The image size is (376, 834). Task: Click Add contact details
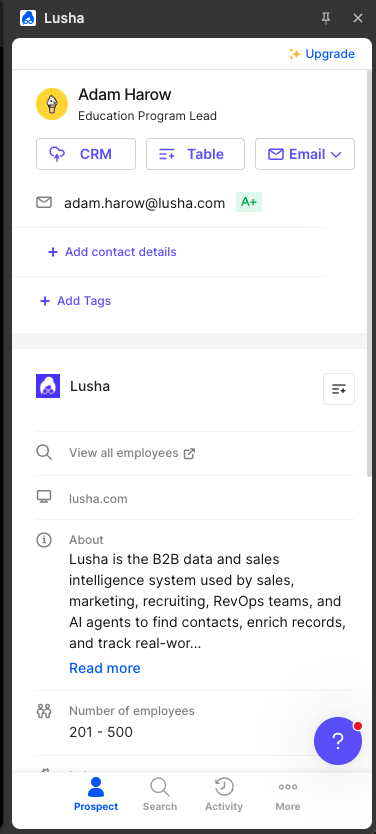coord(112,252)
